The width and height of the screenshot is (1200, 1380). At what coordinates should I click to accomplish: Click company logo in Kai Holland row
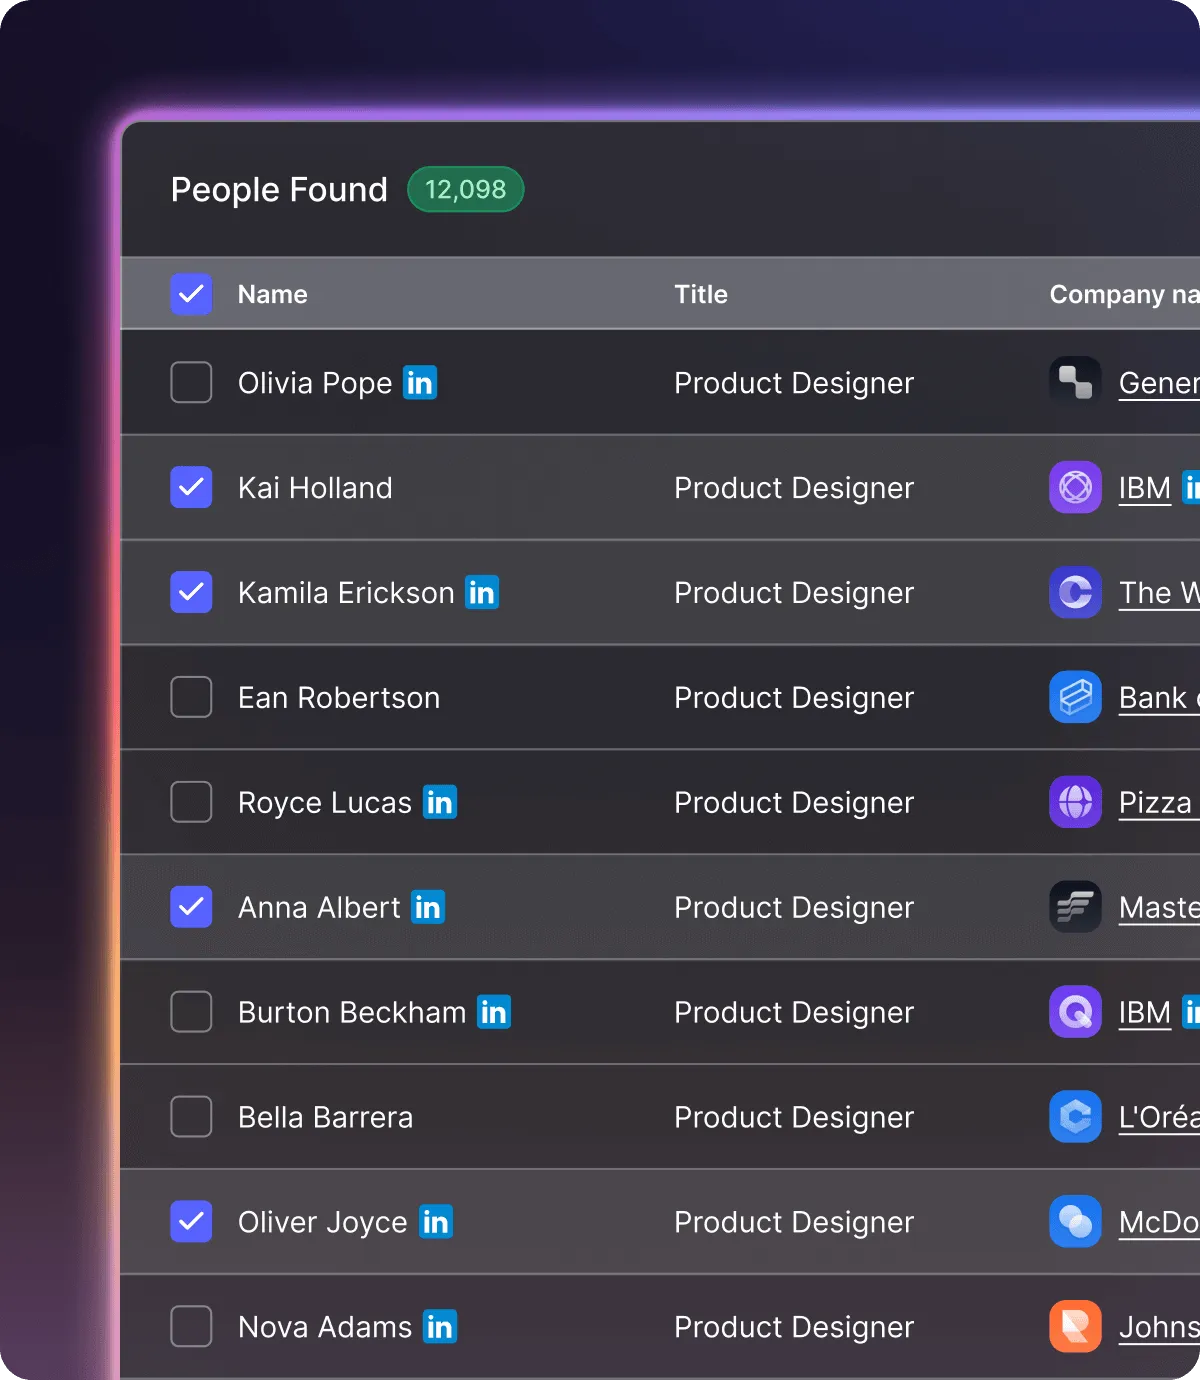click(x=1075, y=487)
